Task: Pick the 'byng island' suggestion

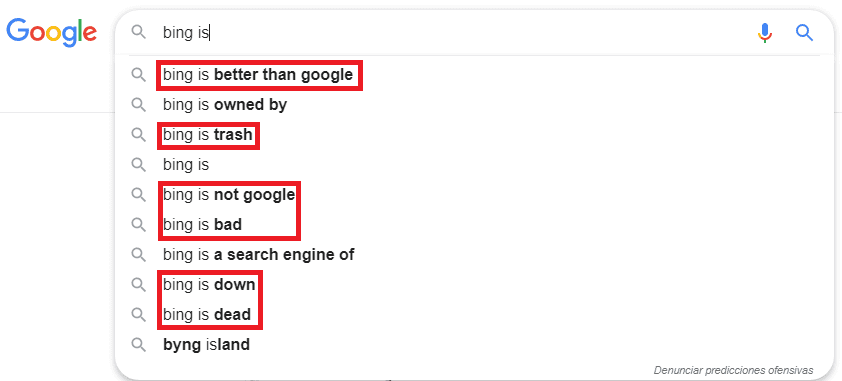Action: coord(206,344)
